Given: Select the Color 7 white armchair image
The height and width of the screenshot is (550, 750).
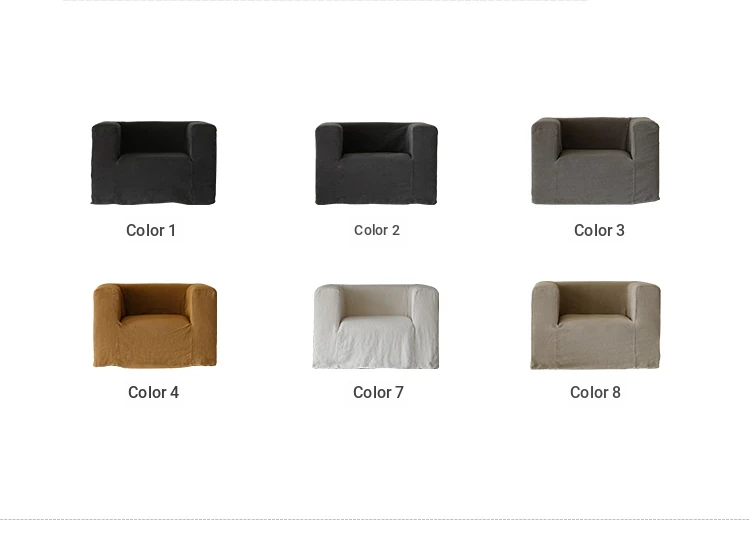Looking at the screenshot, I should pyautogui.click(x=376, y=327).
